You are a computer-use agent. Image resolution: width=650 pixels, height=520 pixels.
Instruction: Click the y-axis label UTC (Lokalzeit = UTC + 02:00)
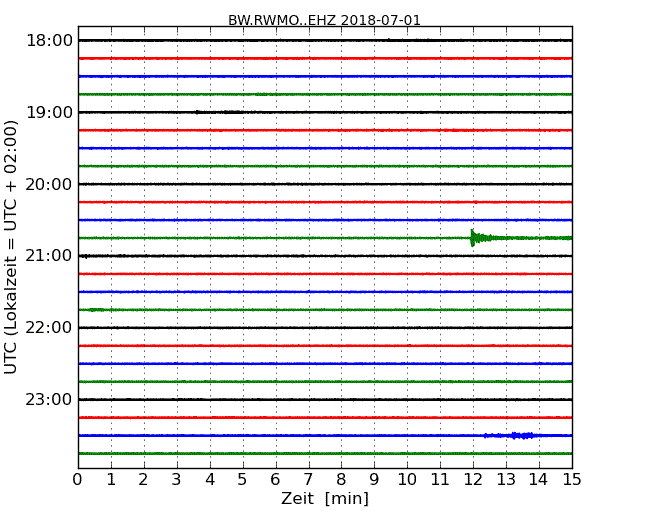11,247
